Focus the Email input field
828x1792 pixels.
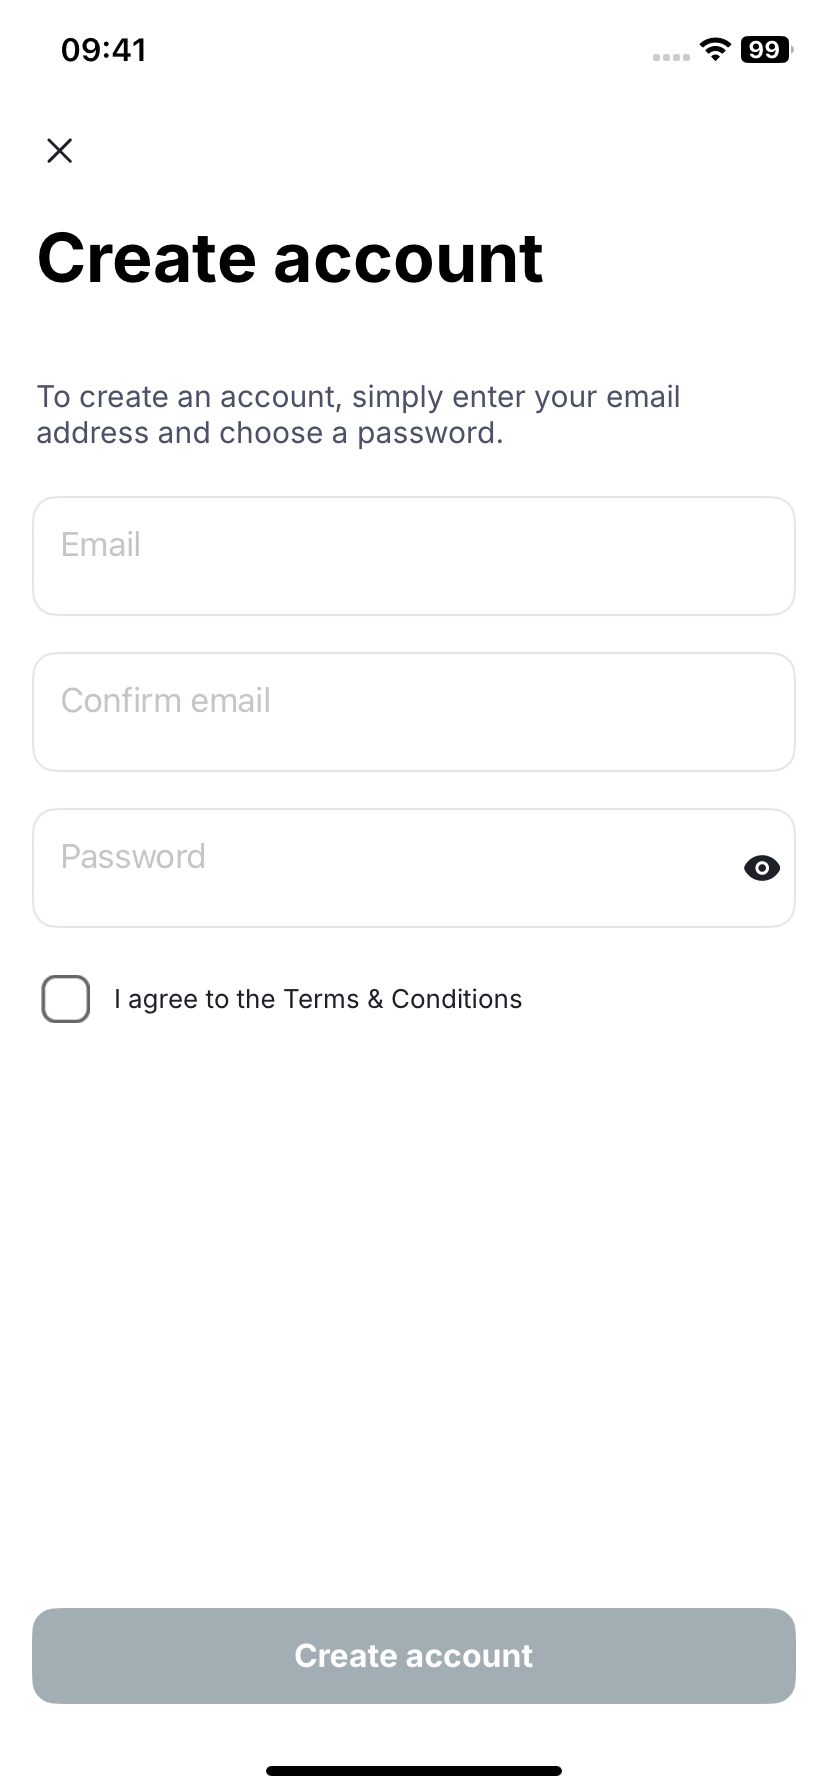tap(414, 556)
